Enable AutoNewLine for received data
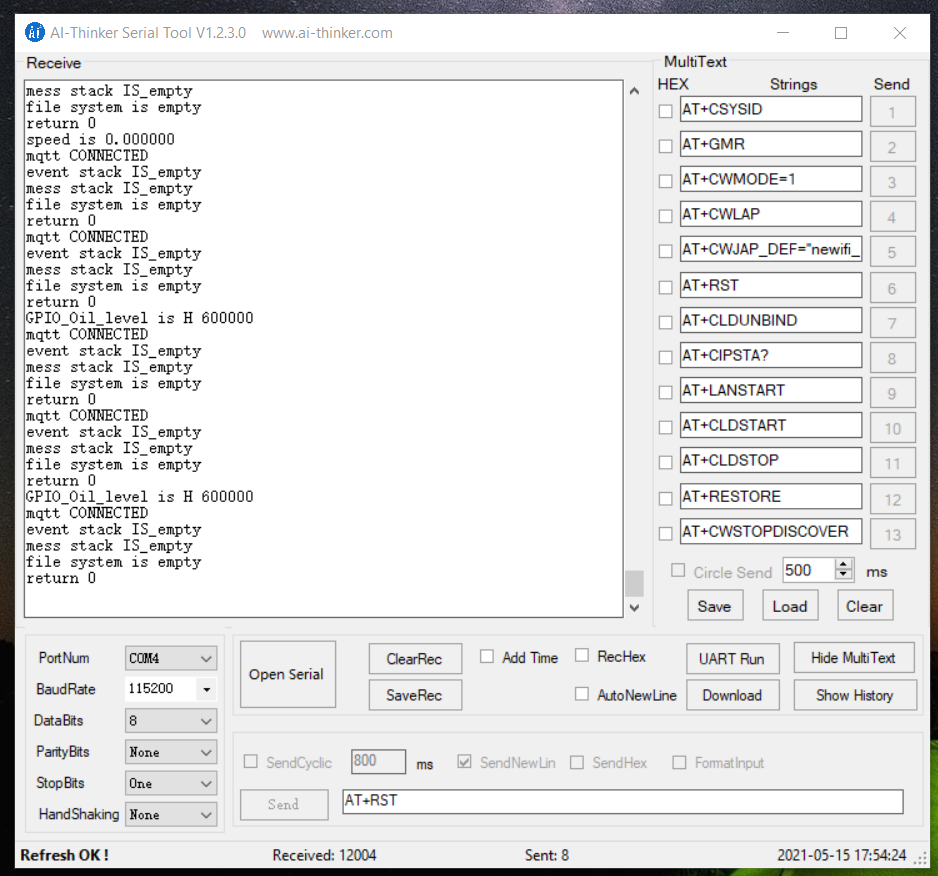Viewport: 938px width, 876px height. [x=582, y=693]
